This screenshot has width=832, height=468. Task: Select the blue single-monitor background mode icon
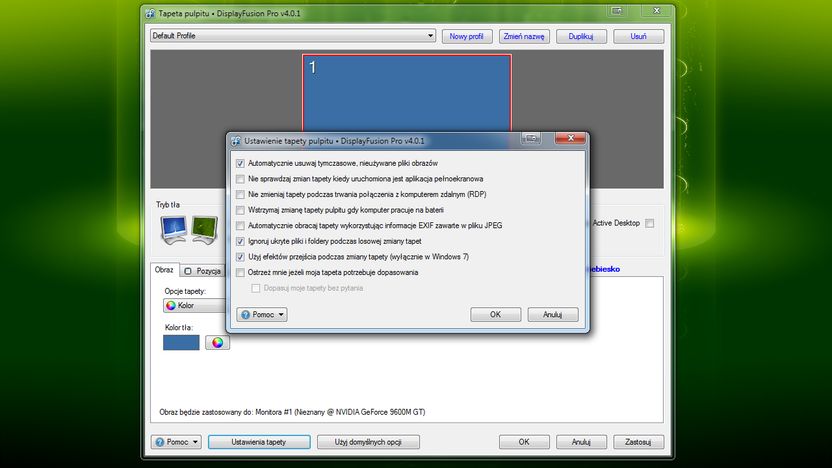point(174,230)
